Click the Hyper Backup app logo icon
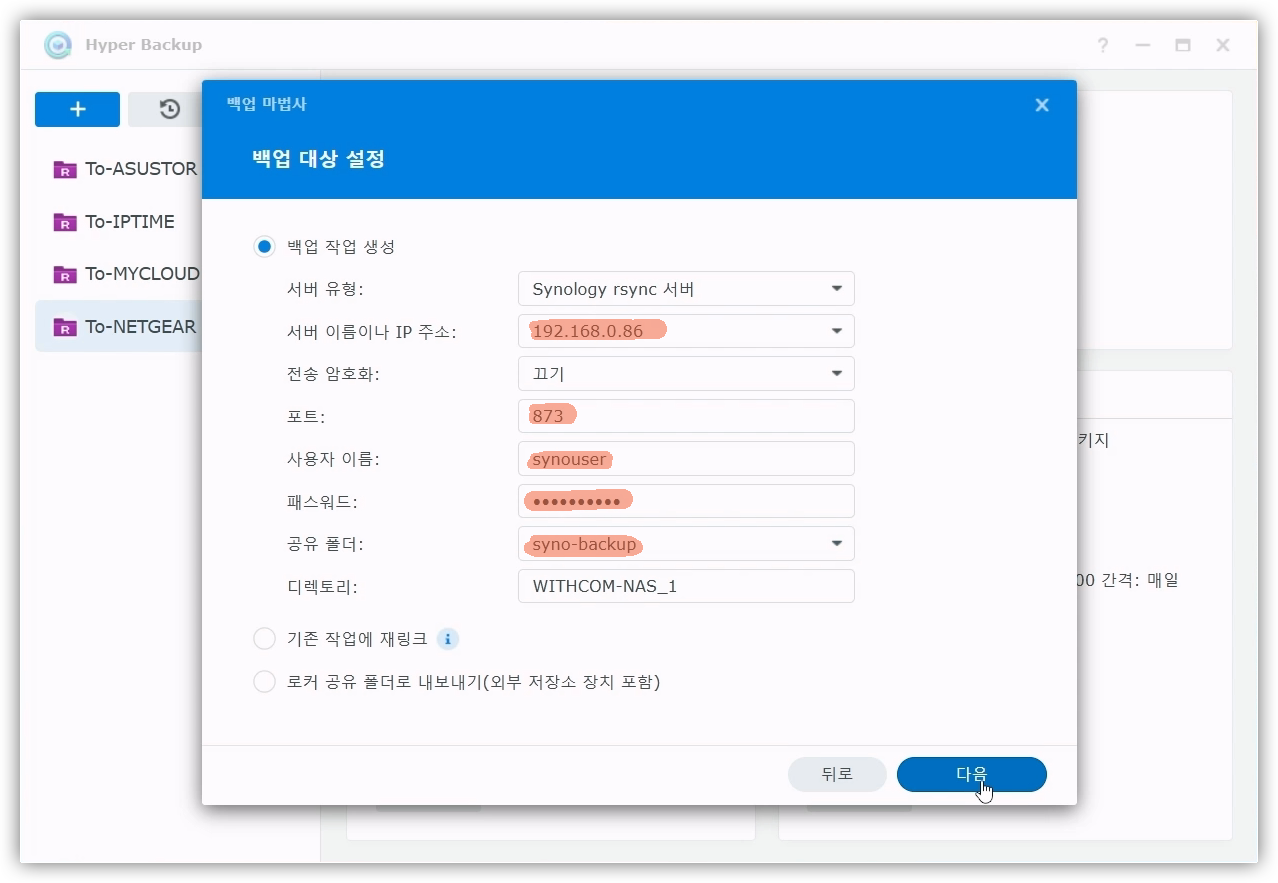Screen dimensions: 1278x883 tap(58, 45)
